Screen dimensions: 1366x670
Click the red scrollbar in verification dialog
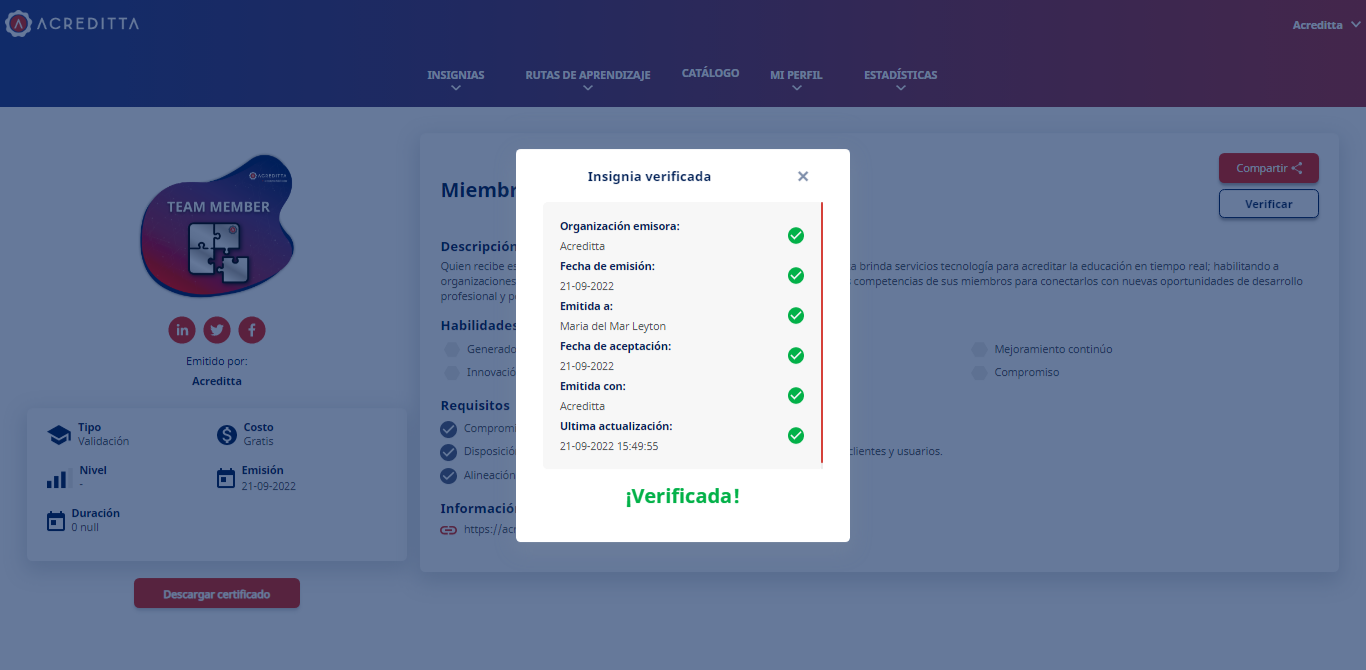point(822,332)
